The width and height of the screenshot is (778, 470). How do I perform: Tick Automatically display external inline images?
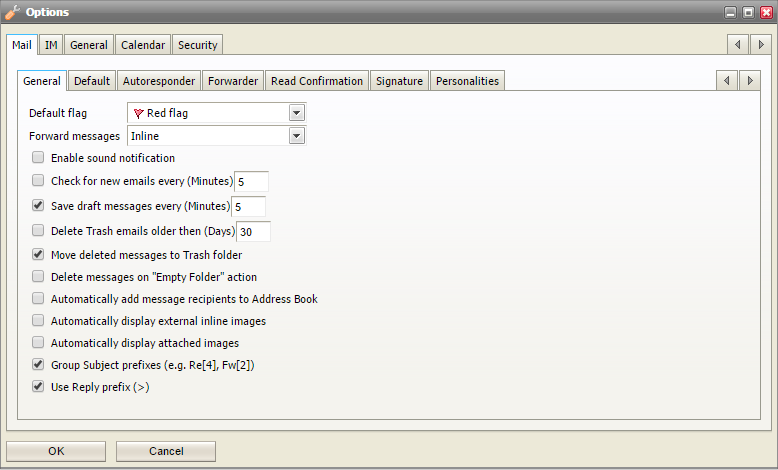(x=38, y=320)
